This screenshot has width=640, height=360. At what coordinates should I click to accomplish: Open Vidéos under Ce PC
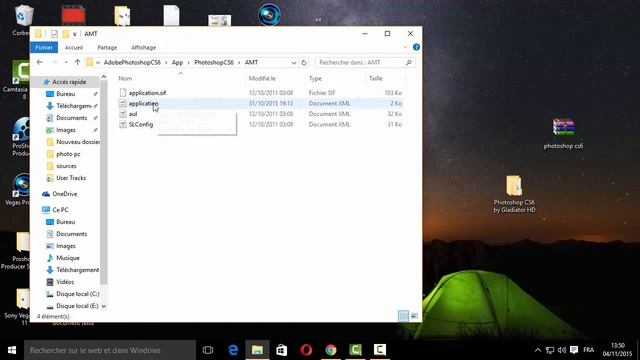65,282
